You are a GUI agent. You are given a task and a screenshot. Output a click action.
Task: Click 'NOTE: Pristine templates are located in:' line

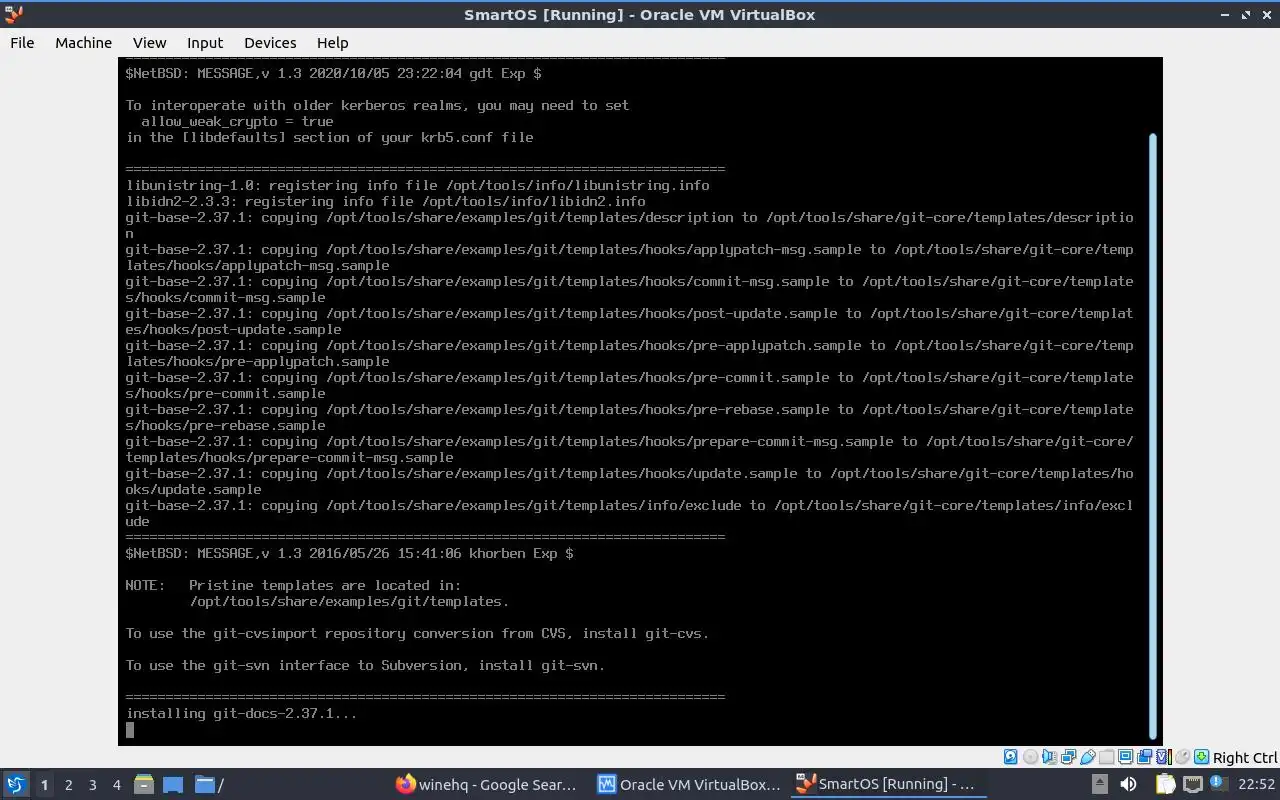click(293, 586)
